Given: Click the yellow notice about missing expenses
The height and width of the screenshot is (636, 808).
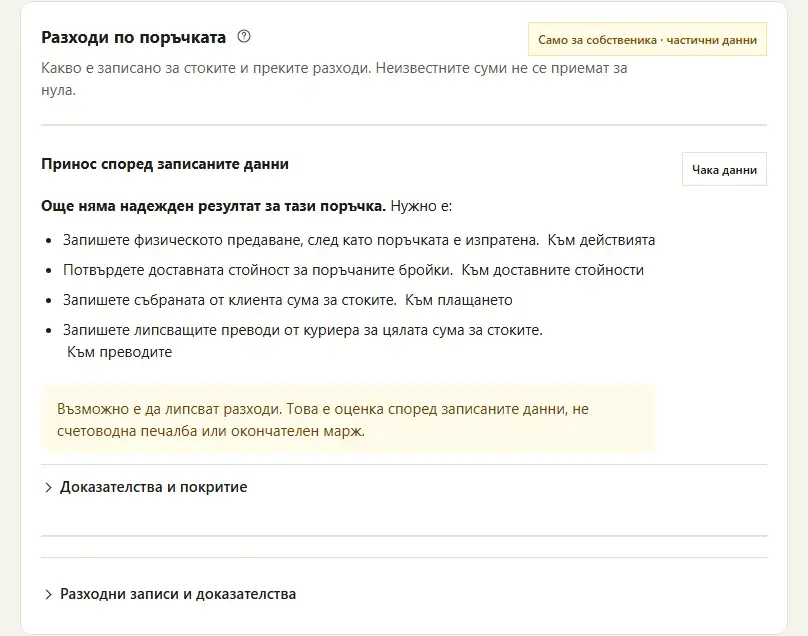Looking at the screenshot, I should tap(348, 420).
